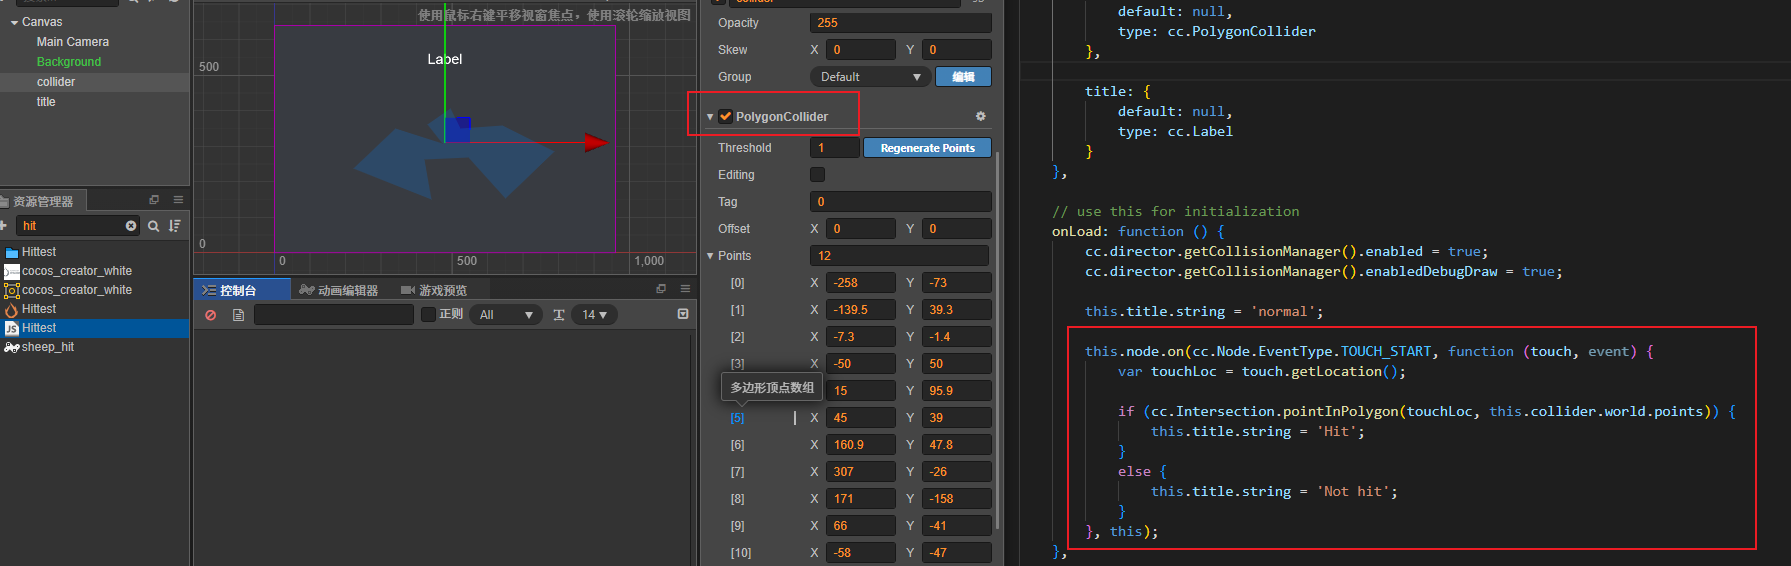Collapse the PolygonCollider component section
This screenshot has height=566, width=1791.
[710, 117]
